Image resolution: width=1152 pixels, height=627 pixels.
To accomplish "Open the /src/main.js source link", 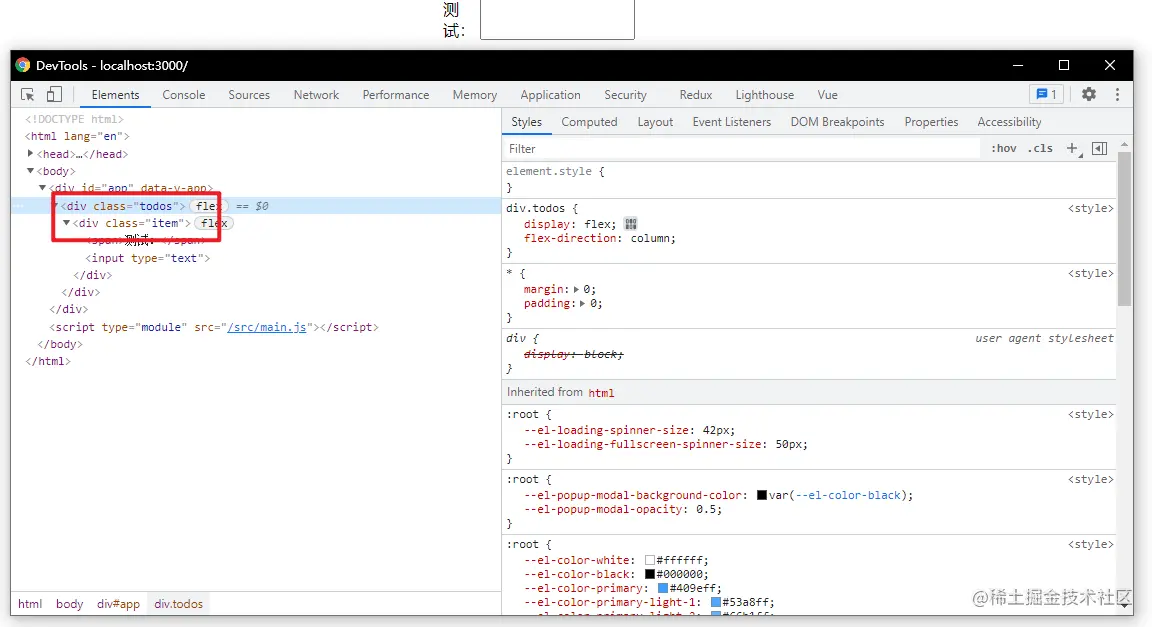I will pos(265,326).
